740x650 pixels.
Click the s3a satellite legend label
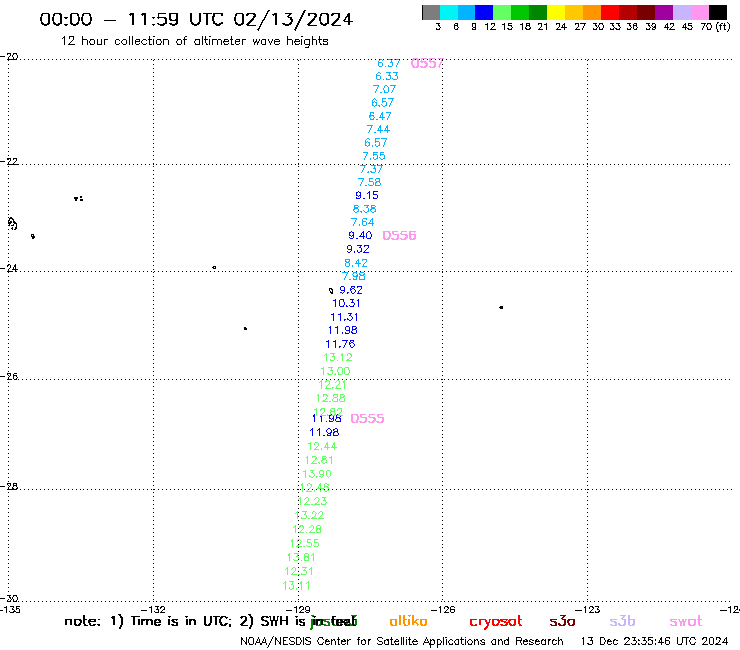click(562, 621)
